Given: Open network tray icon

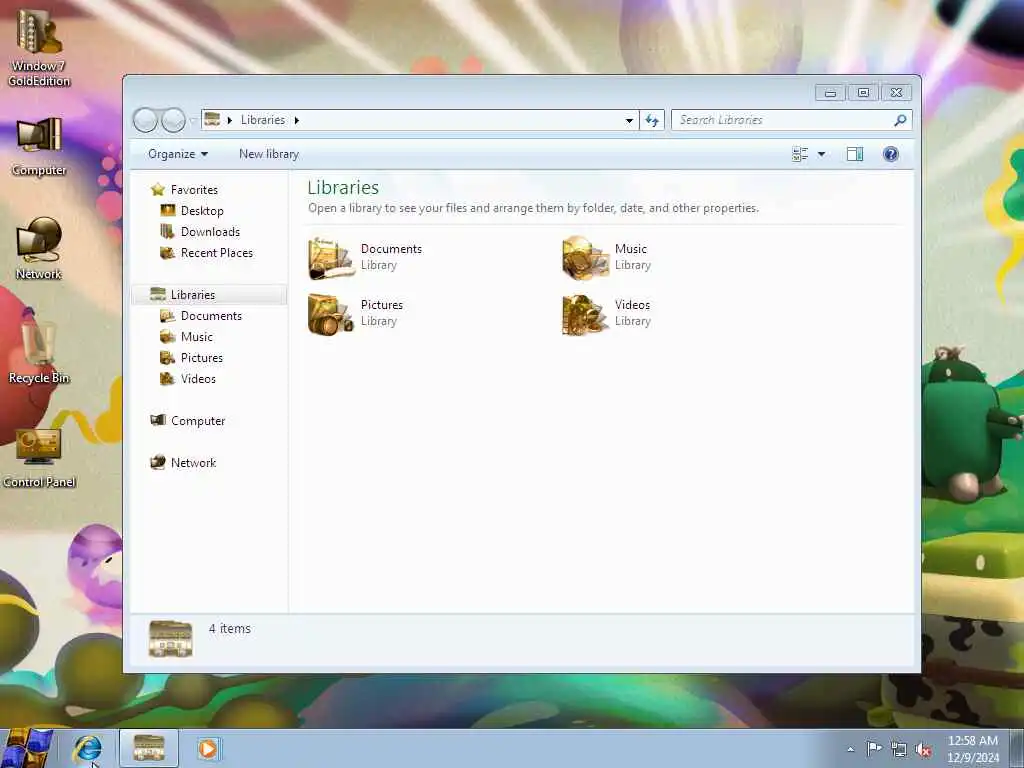Looking at the screenshot, I should (899, 750).
